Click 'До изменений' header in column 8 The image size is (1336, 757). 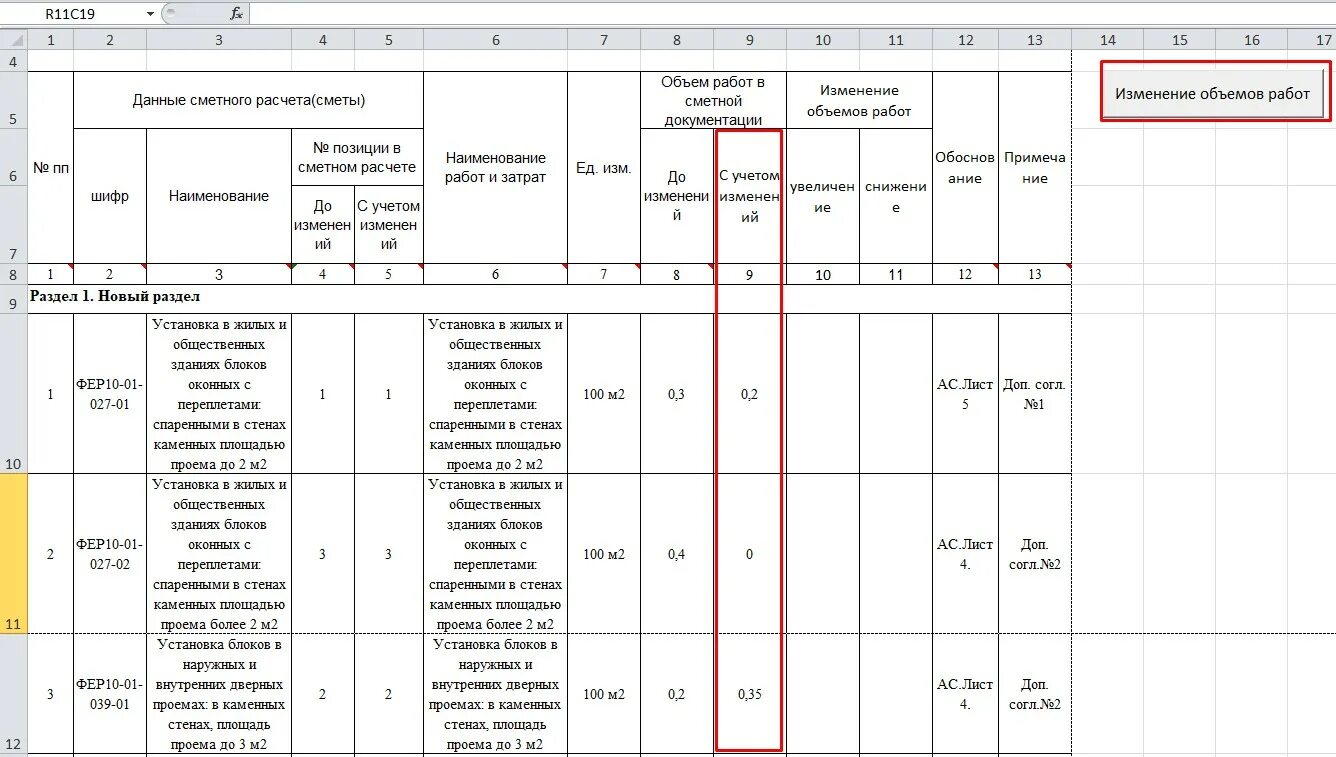[677, 197]
